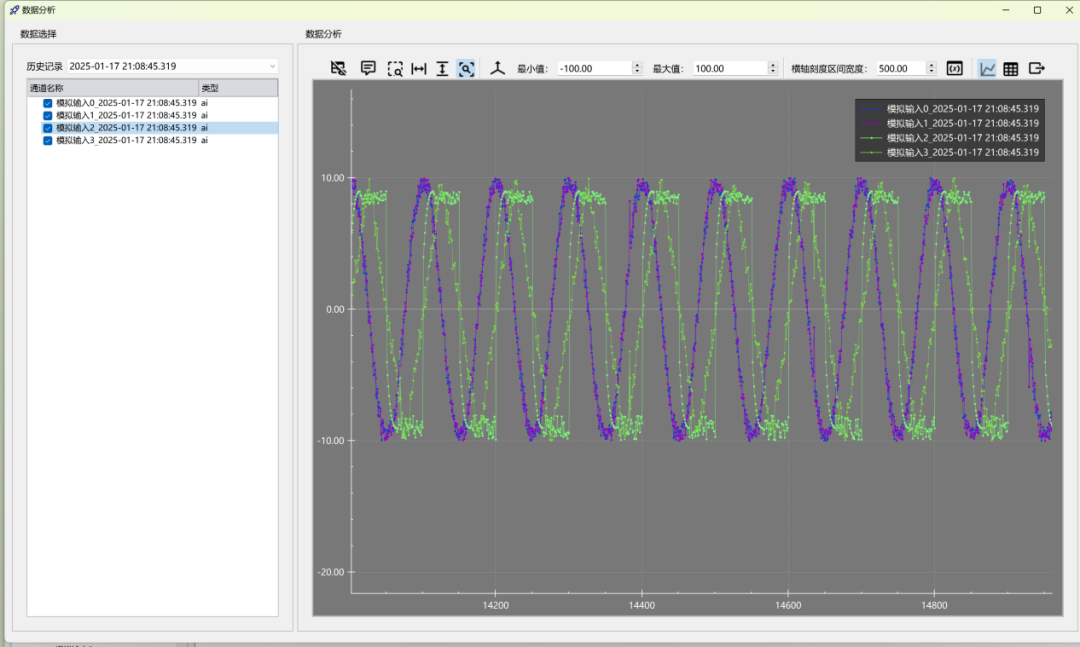Switch to the table grid view
Screen dimensions: 1080x647
pyautogui.click(x=1010, y=68)
